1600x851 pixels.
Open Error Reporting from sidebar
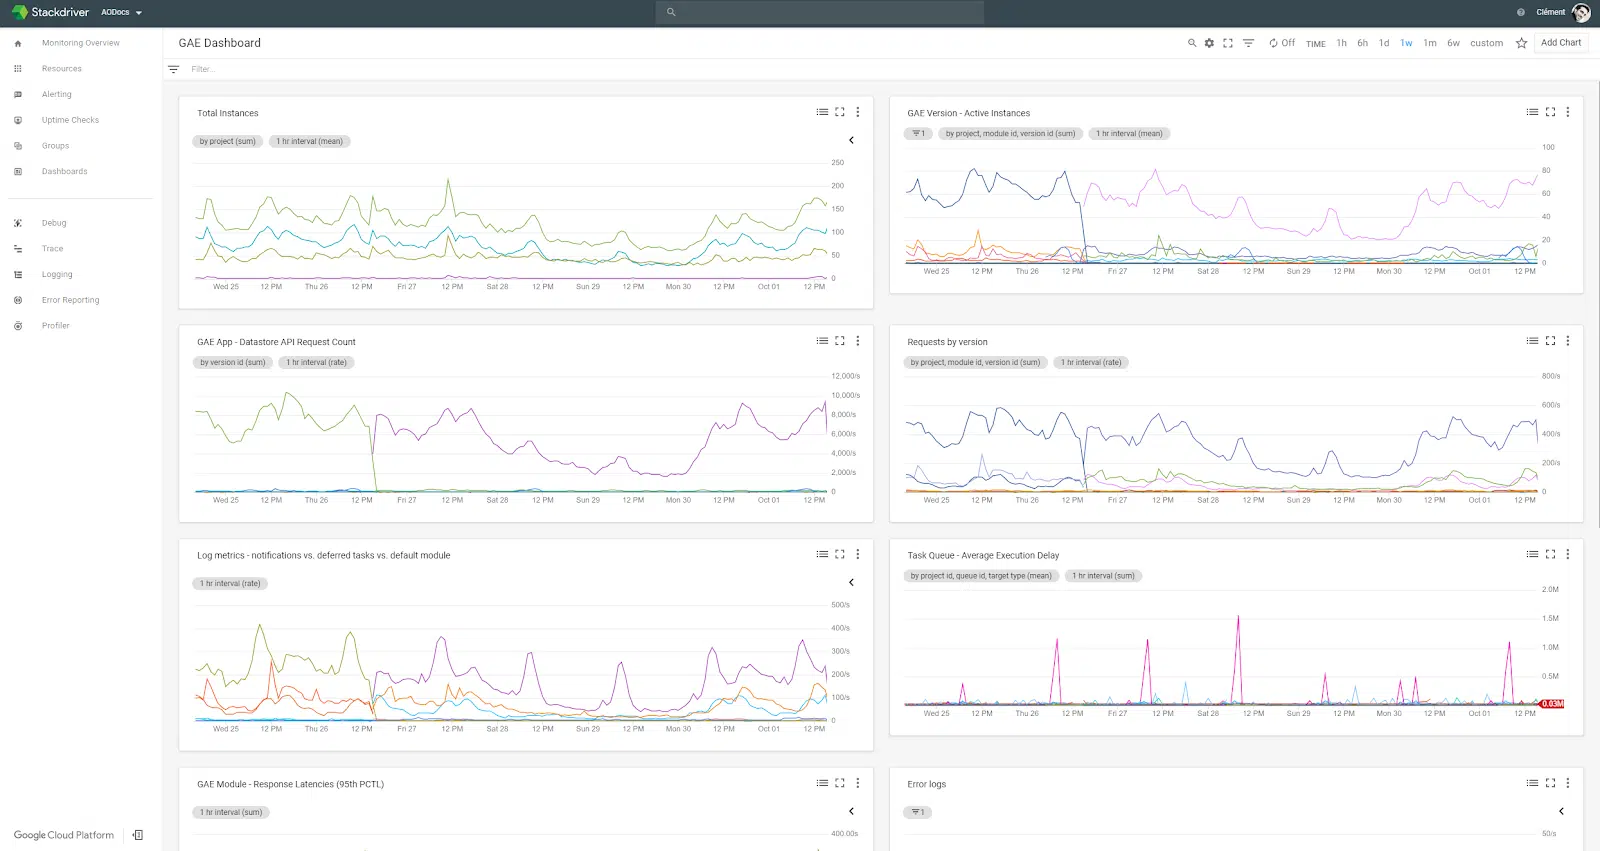tap(70, 300)
